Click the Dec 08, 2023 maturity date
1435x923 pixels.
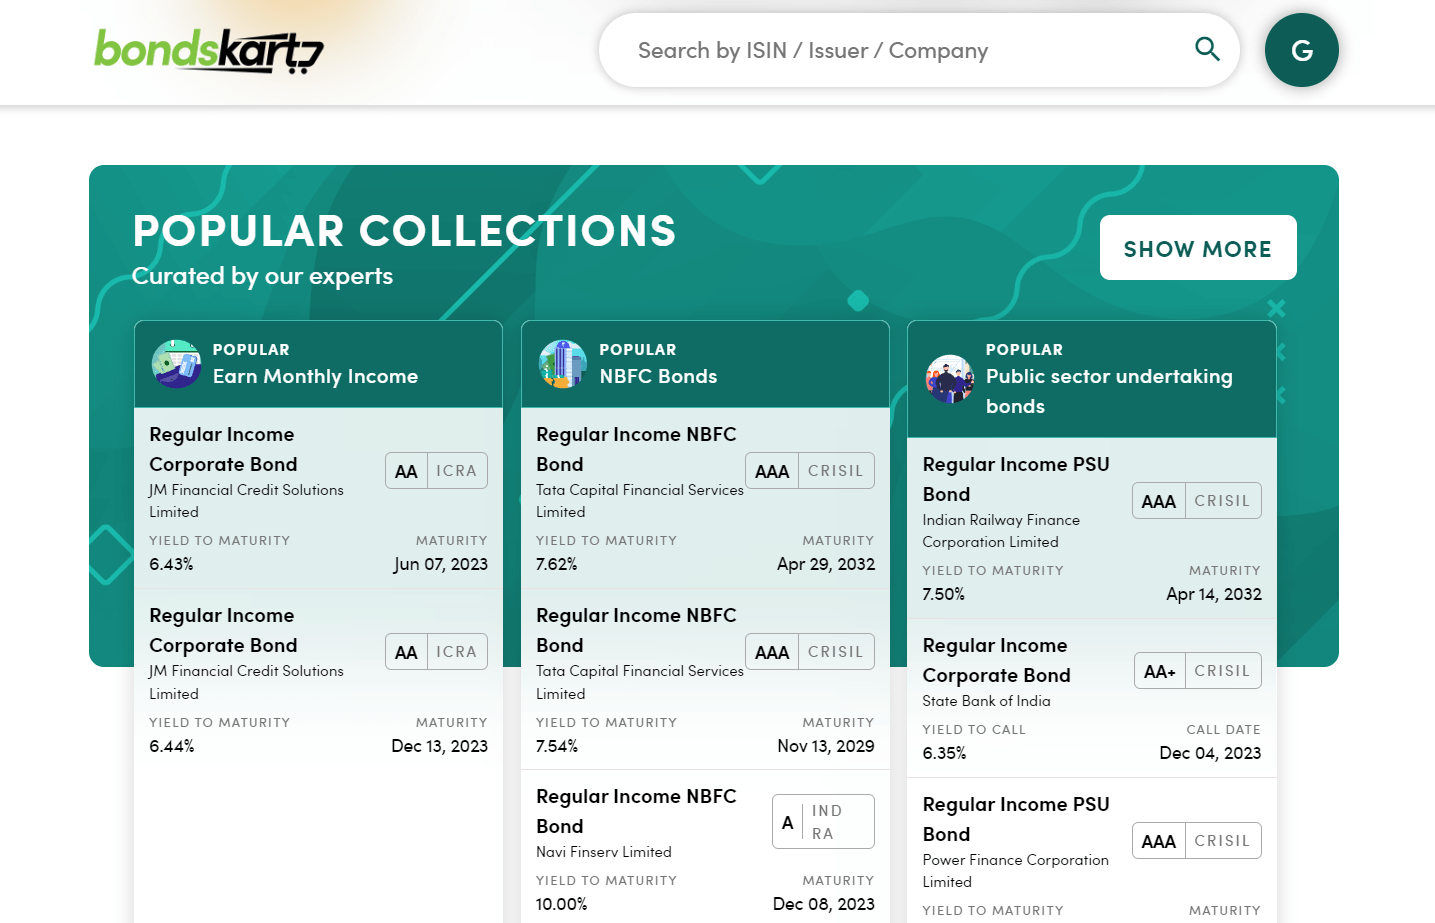[x=824, y=904]
